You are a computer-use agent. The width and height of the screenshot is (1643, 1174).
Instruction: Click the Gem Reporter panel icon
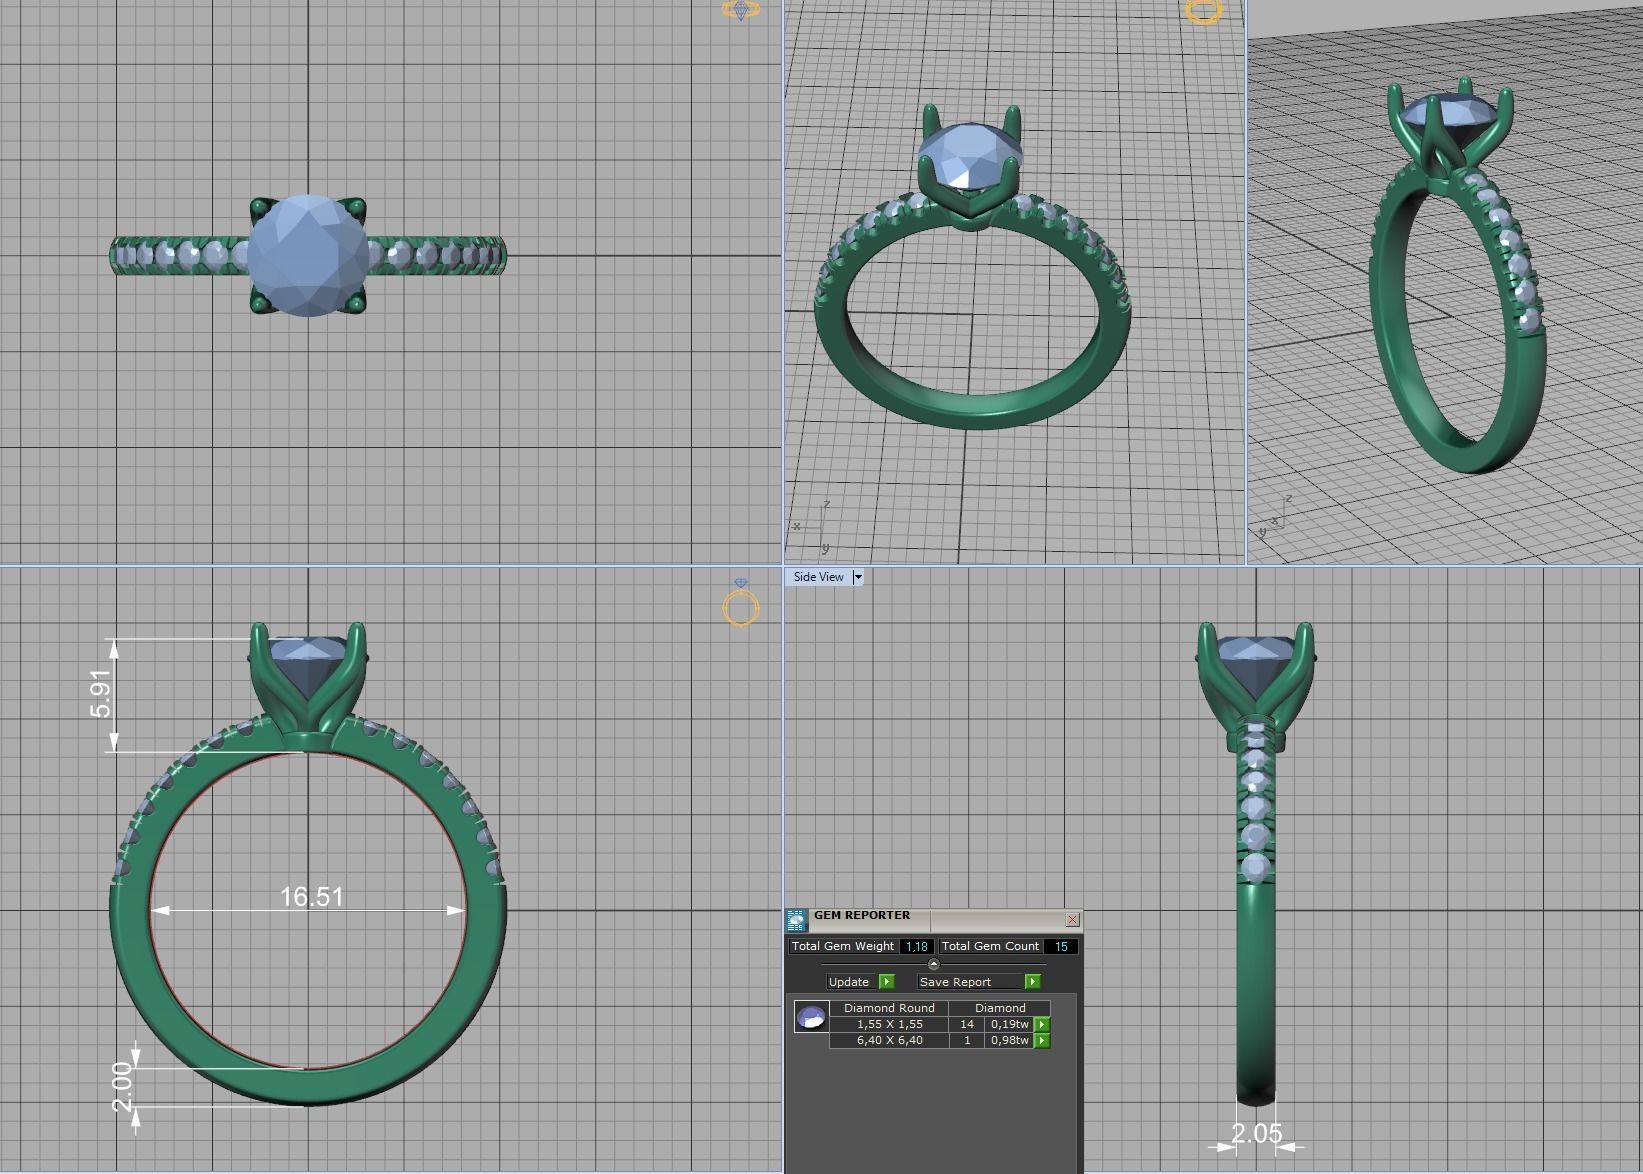point(796,920)
